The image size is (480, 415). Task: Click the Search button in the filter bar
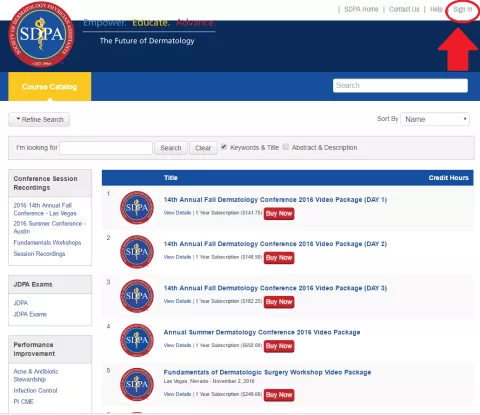(x=171, y=148)
